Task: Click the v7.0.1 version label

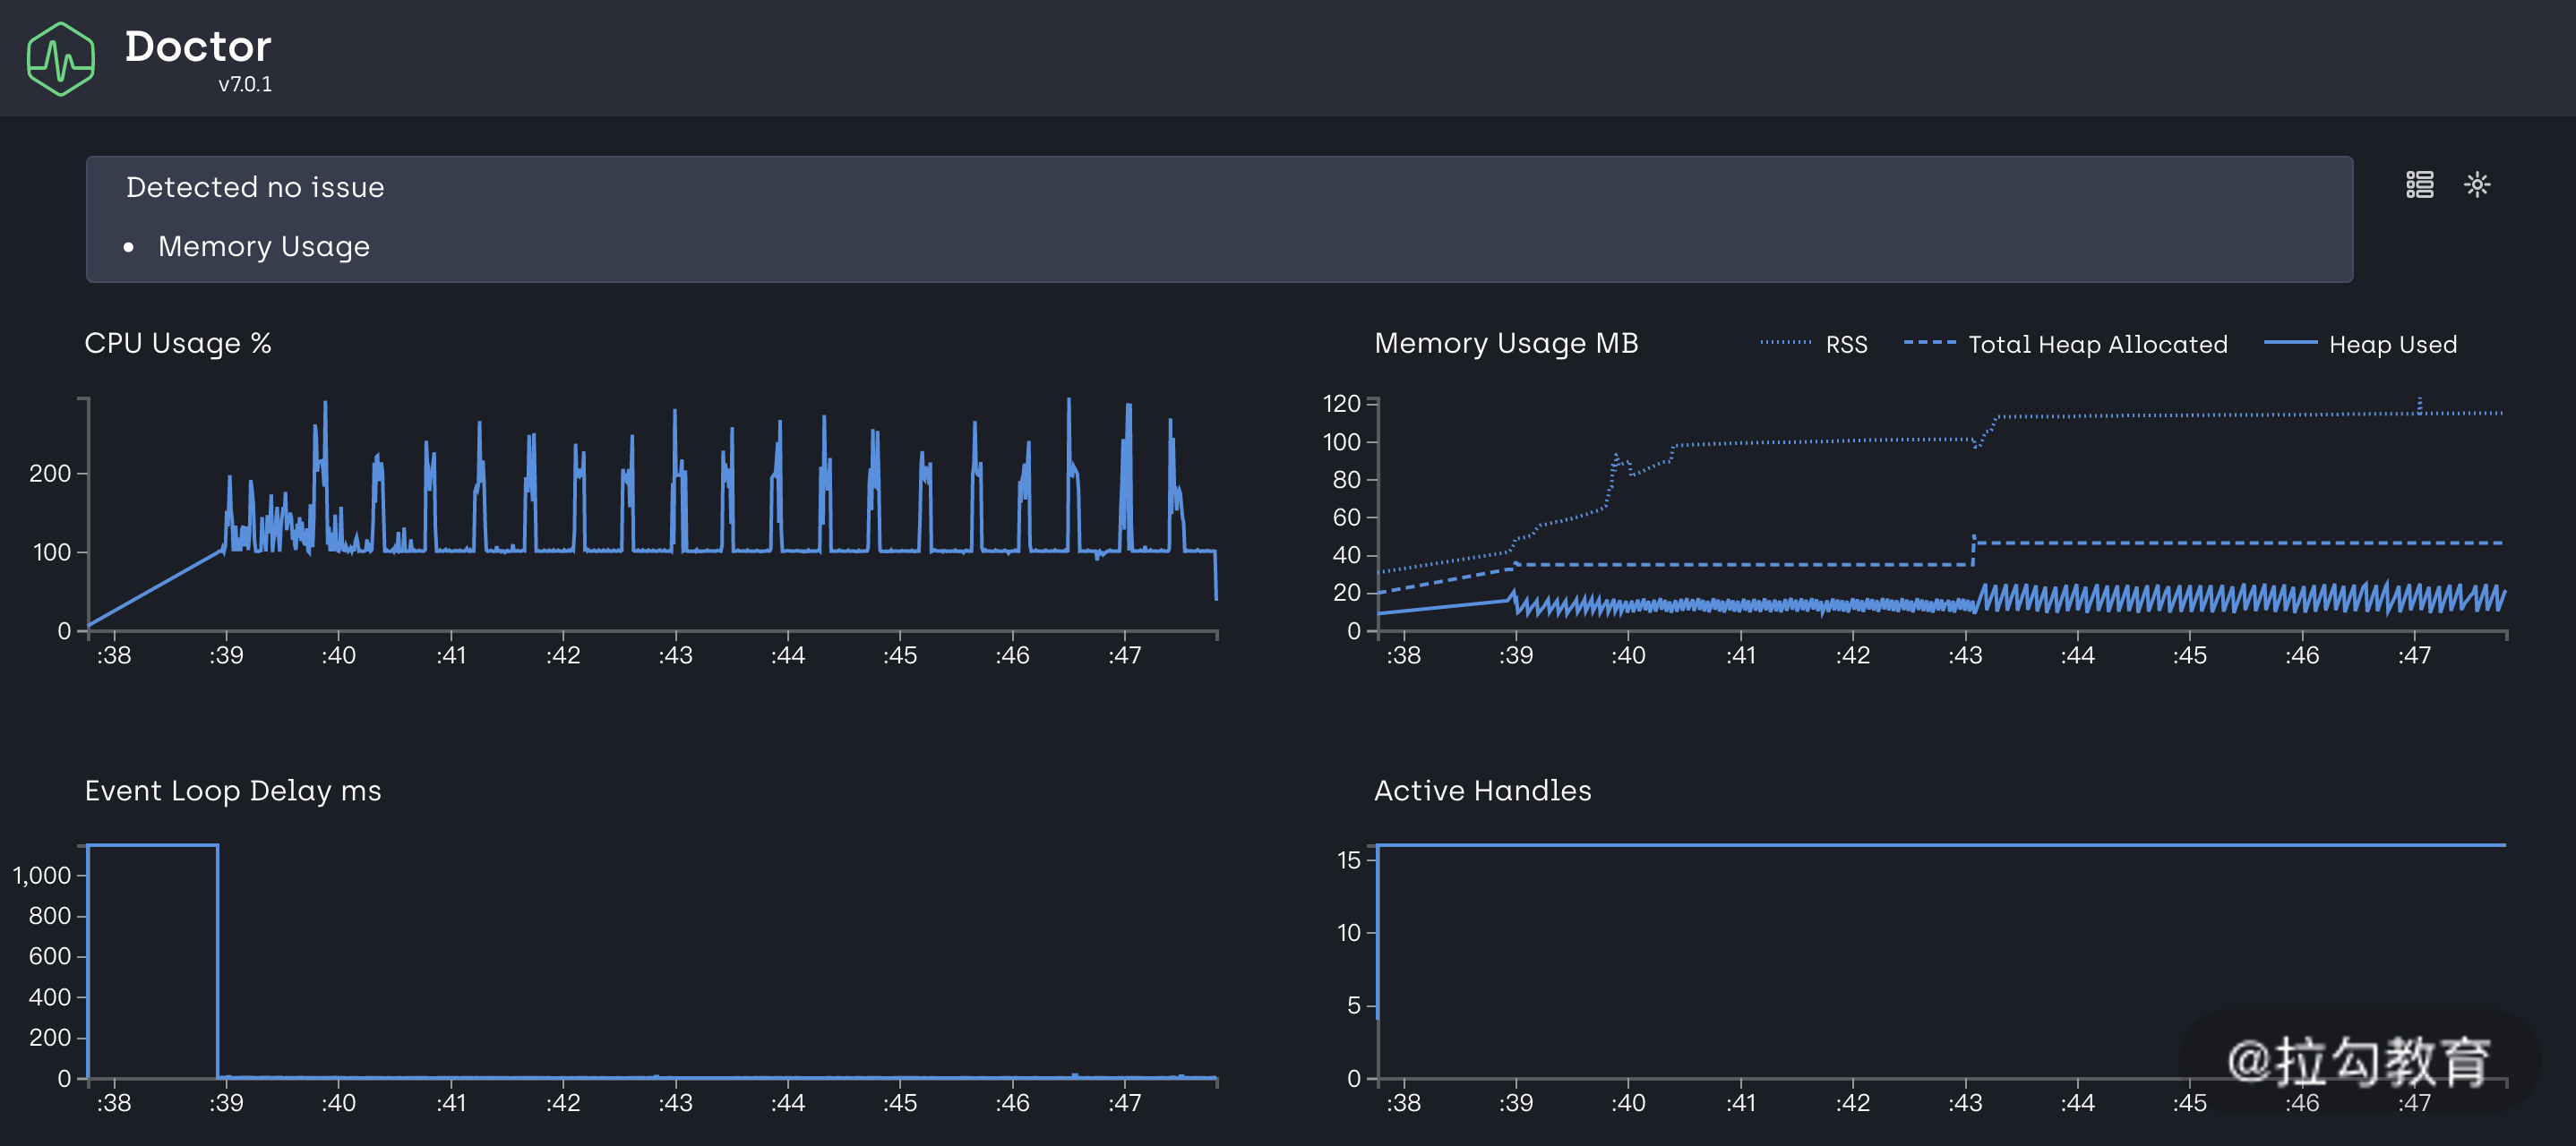Action: (x=245, y=85)
